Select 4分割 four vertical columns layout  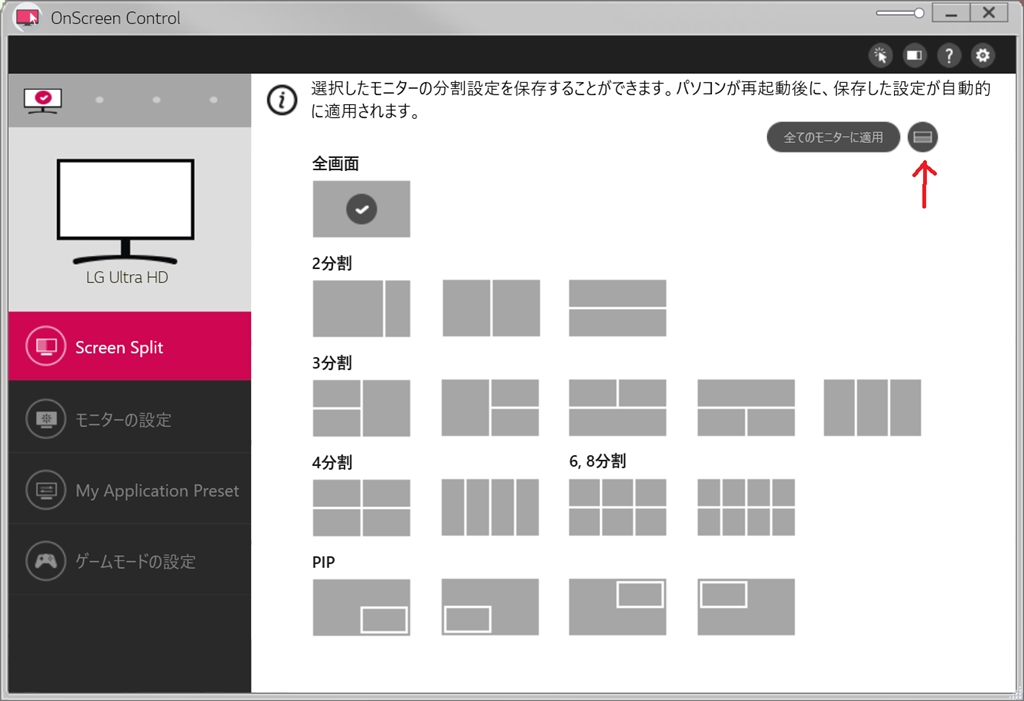click(x=490, y=508)
